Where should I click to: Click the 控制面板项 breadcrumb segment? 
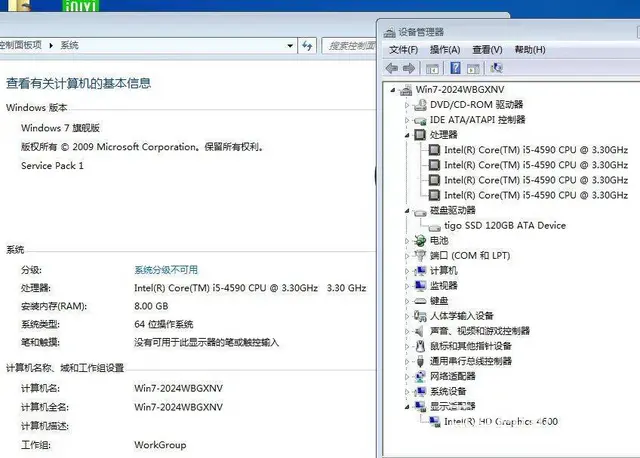pyautogui.click(x=20, y=45)
